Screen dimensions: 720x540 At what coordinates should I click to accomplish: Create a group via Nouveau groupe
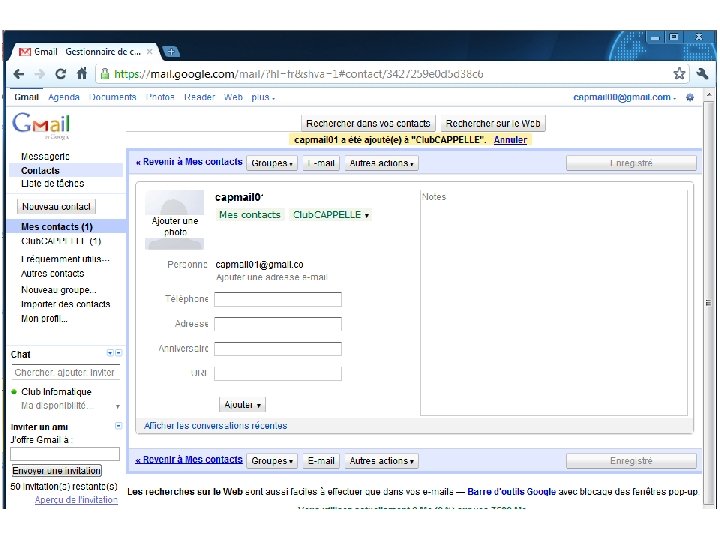click(x=59, y=290)
